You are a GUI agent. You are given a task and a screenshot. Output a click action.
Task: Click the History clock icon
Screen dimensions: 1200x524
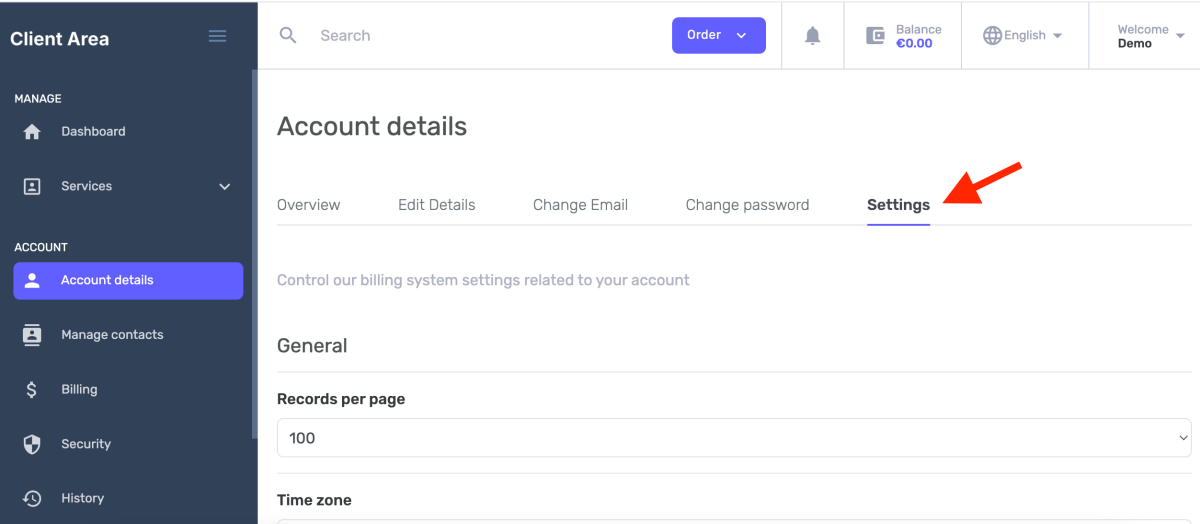32,498
